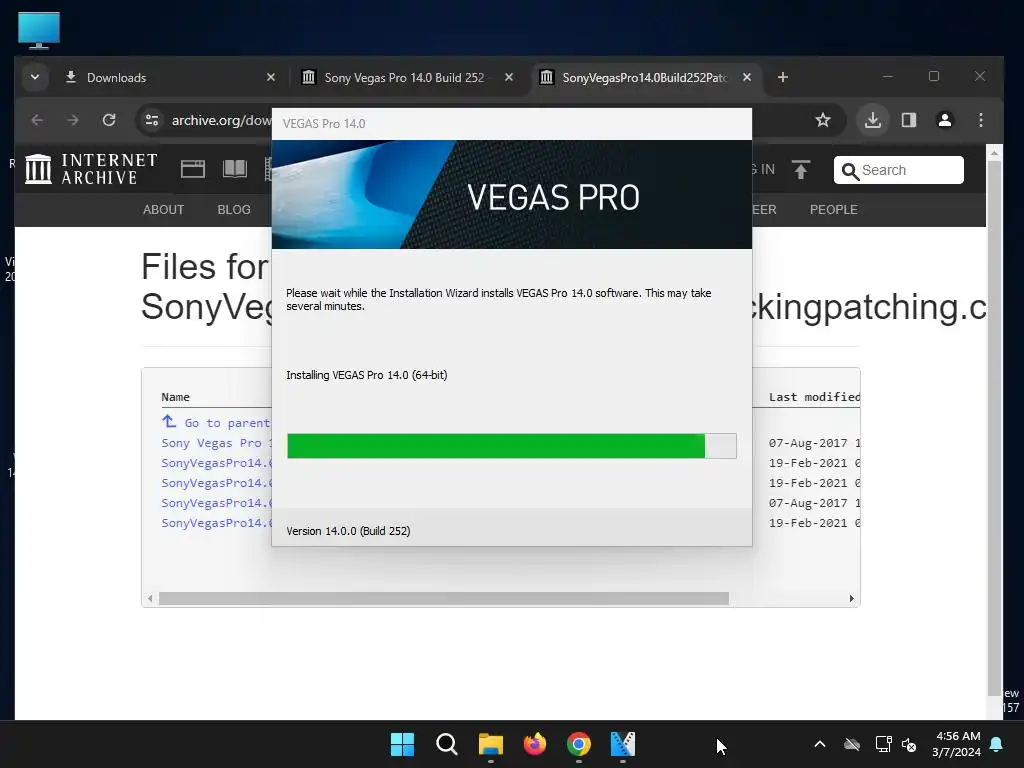This screenshot has height=768, width=1024.
Task: Click right arrow of file listing scrollbar
Action: click(x=851, y=598)
